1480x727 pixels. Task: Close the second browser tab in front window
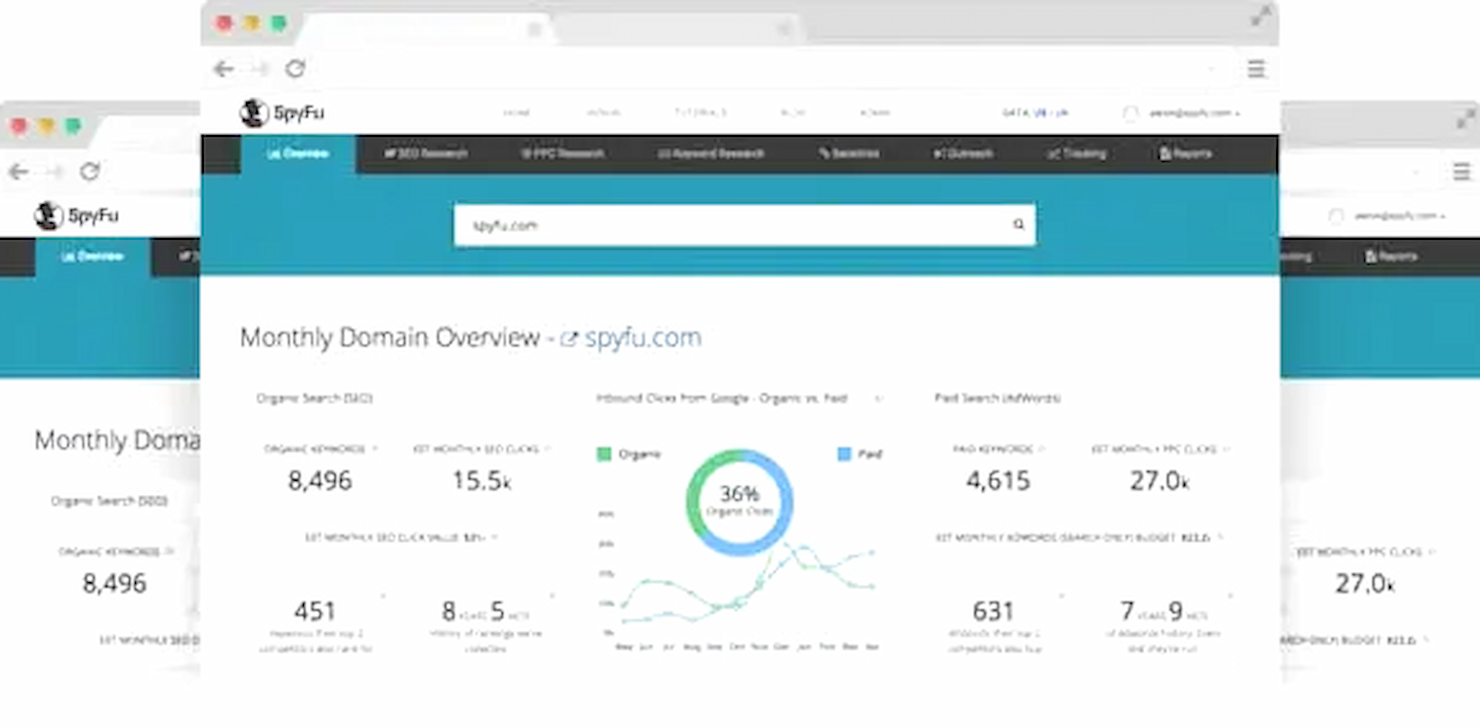pos(783,30)
